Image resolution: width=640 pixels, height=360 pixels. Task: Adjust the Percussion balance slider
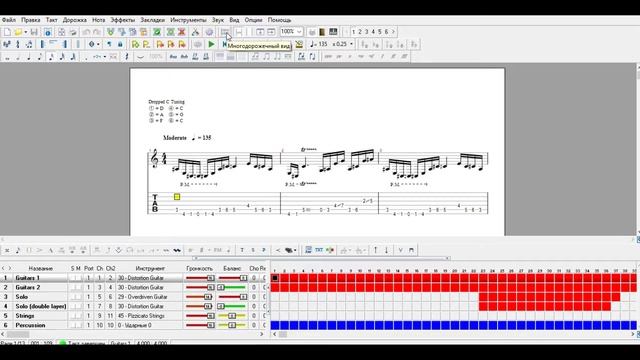coord(232,325)
